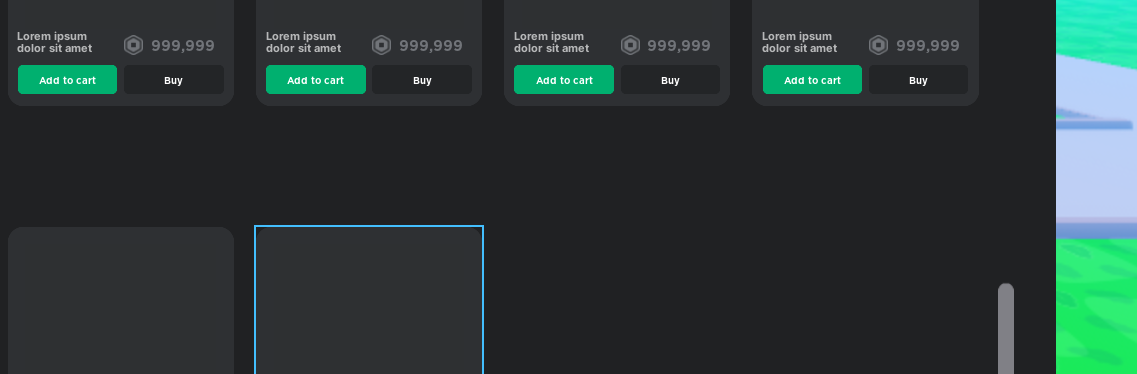1137x374 pixels.
Task: Click the 999,999 price on third card
Action: click(679, 46)
